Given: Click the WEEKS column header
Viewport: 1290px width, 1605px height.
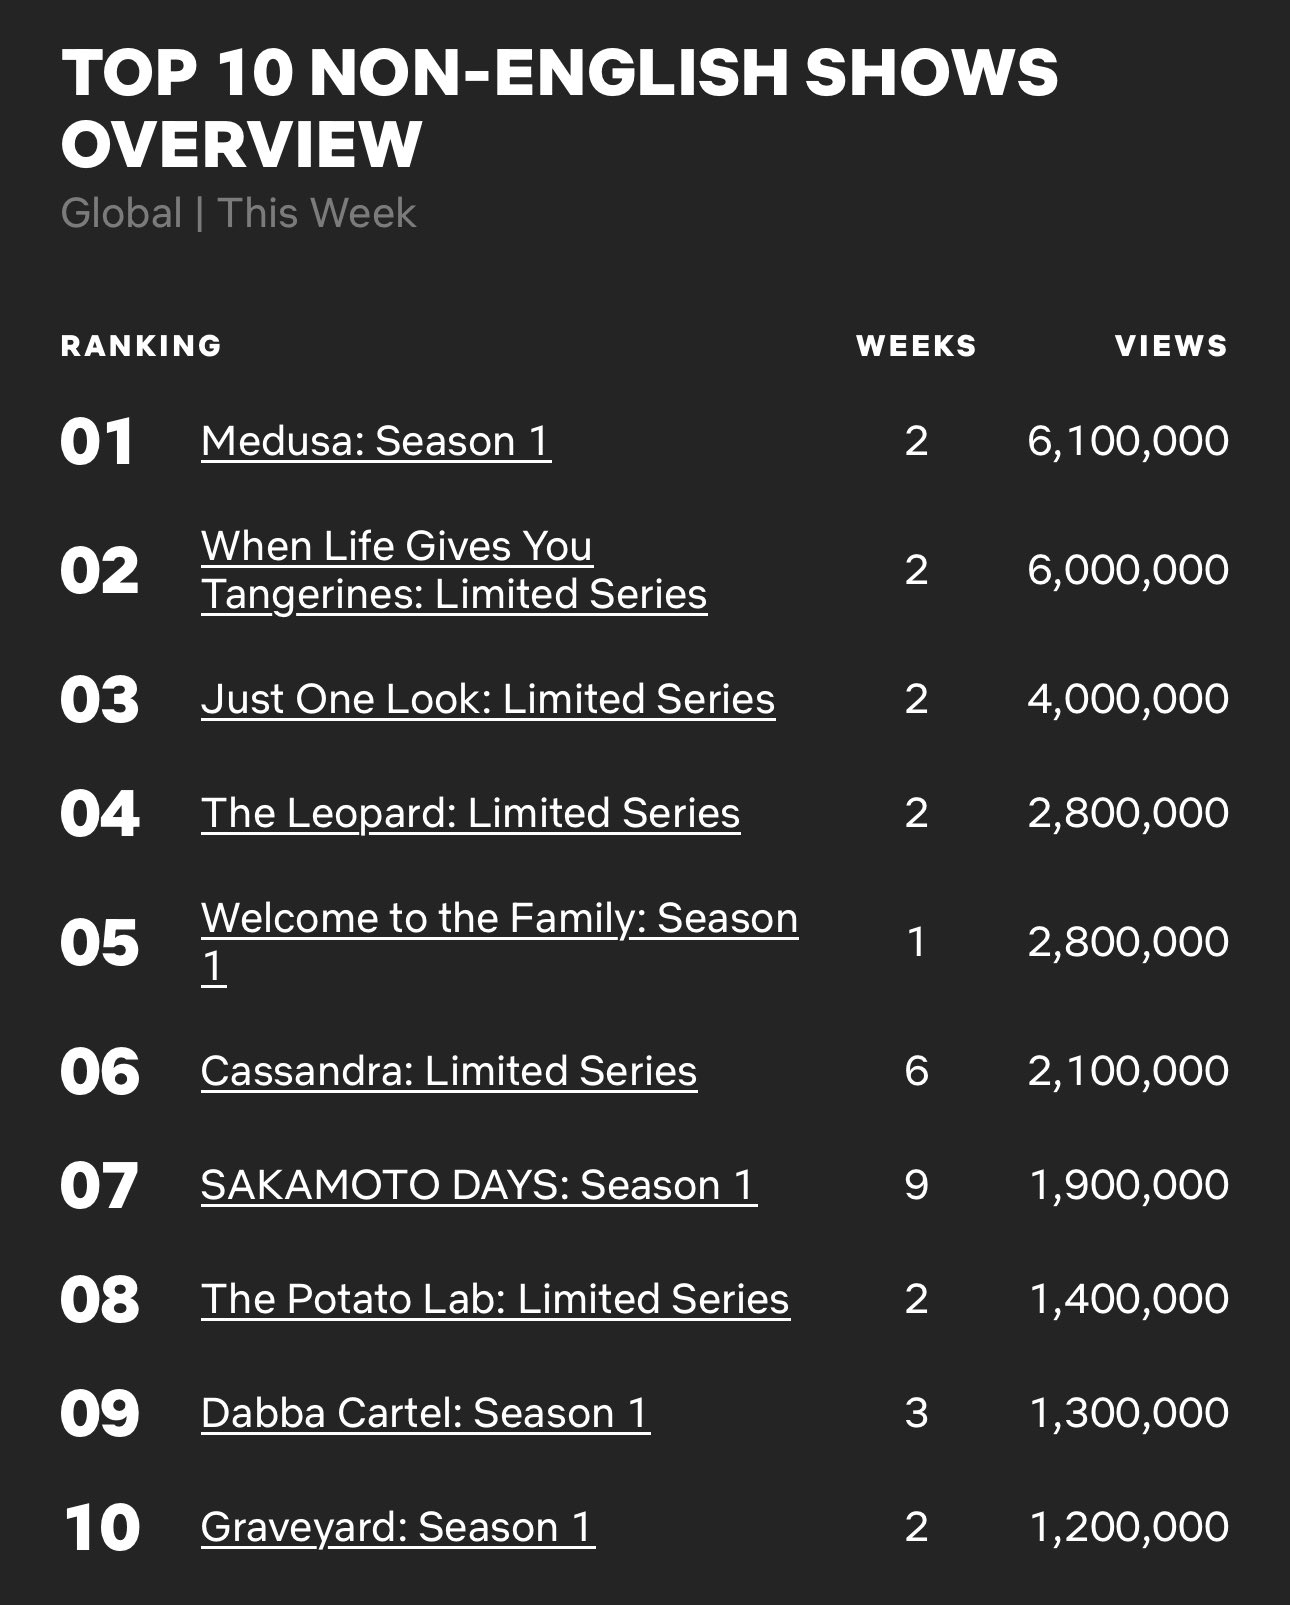Looking at the screenshot, I should coord(916,346).
